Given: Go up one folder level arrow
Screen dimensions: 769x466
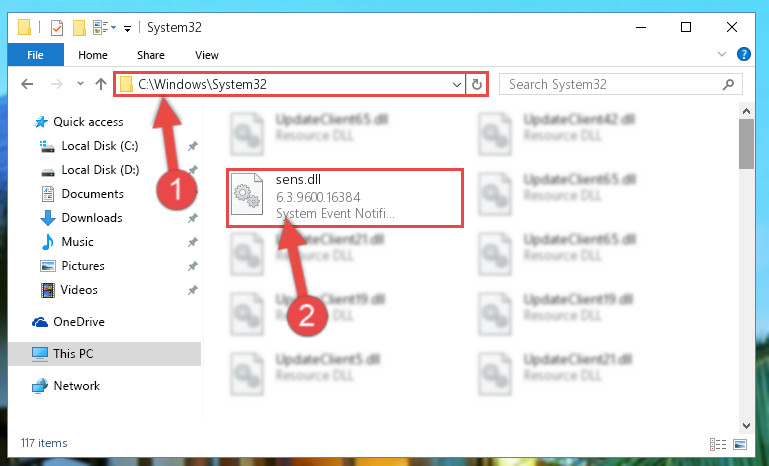Looking at the screenshot, I should pos(101,84).
